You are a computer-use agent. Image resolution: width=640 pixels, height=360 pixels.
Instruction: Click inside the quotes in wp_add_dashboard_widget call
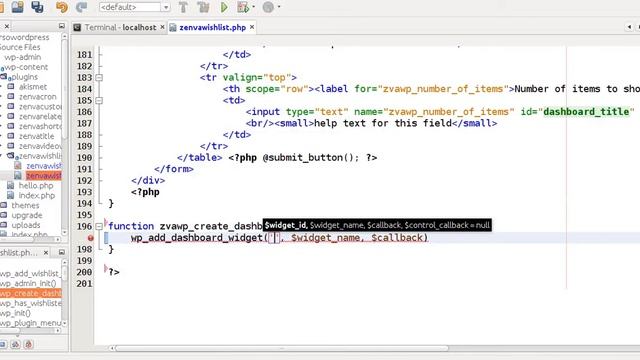coord(275,238)
